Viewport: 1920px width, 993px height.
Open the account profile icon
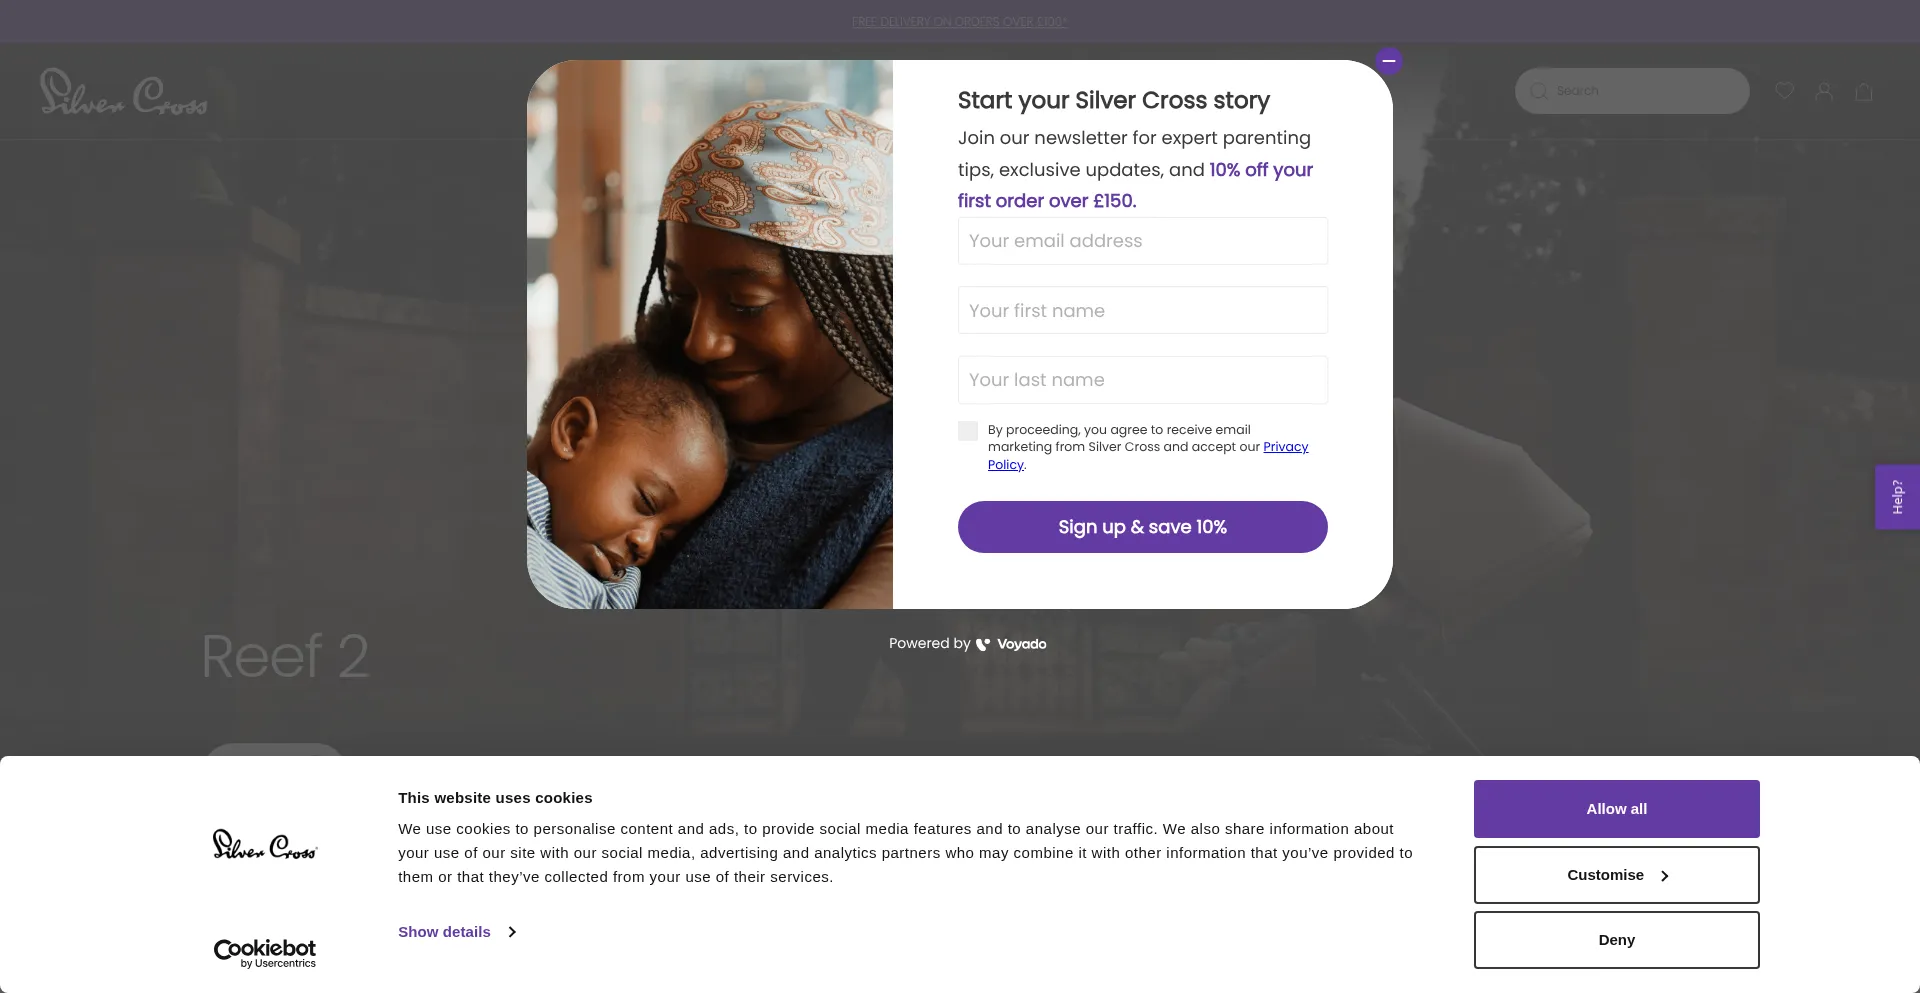[1824, 91]
